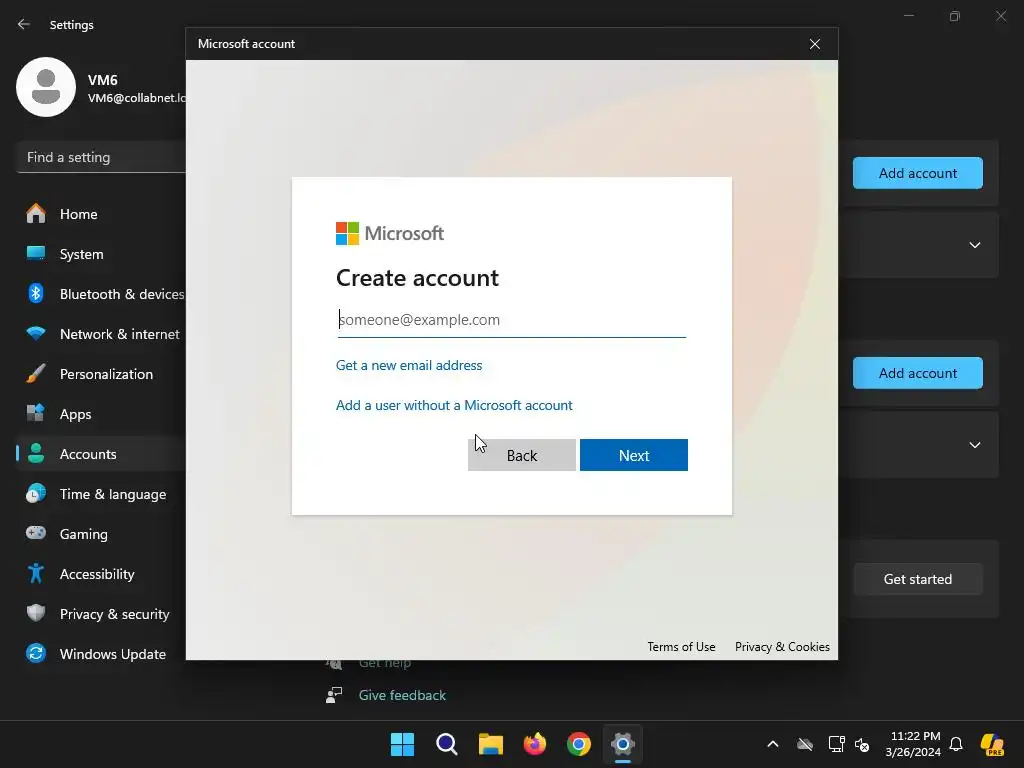
Task: Show hidden system tray icons
Action: point(773,744)
